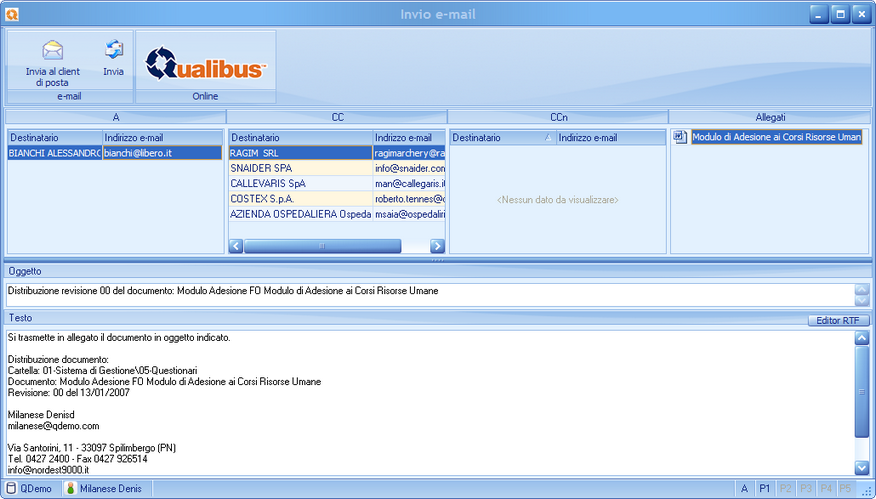Click the CC section header

tap(337, 117)
